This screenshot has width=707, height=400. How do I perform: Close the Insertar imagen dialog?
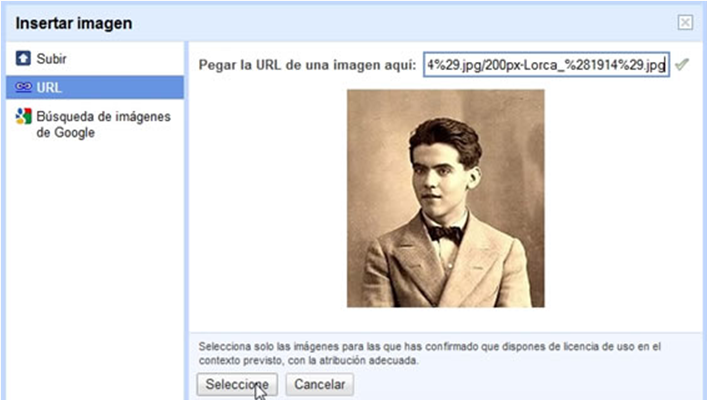(685, 22)
